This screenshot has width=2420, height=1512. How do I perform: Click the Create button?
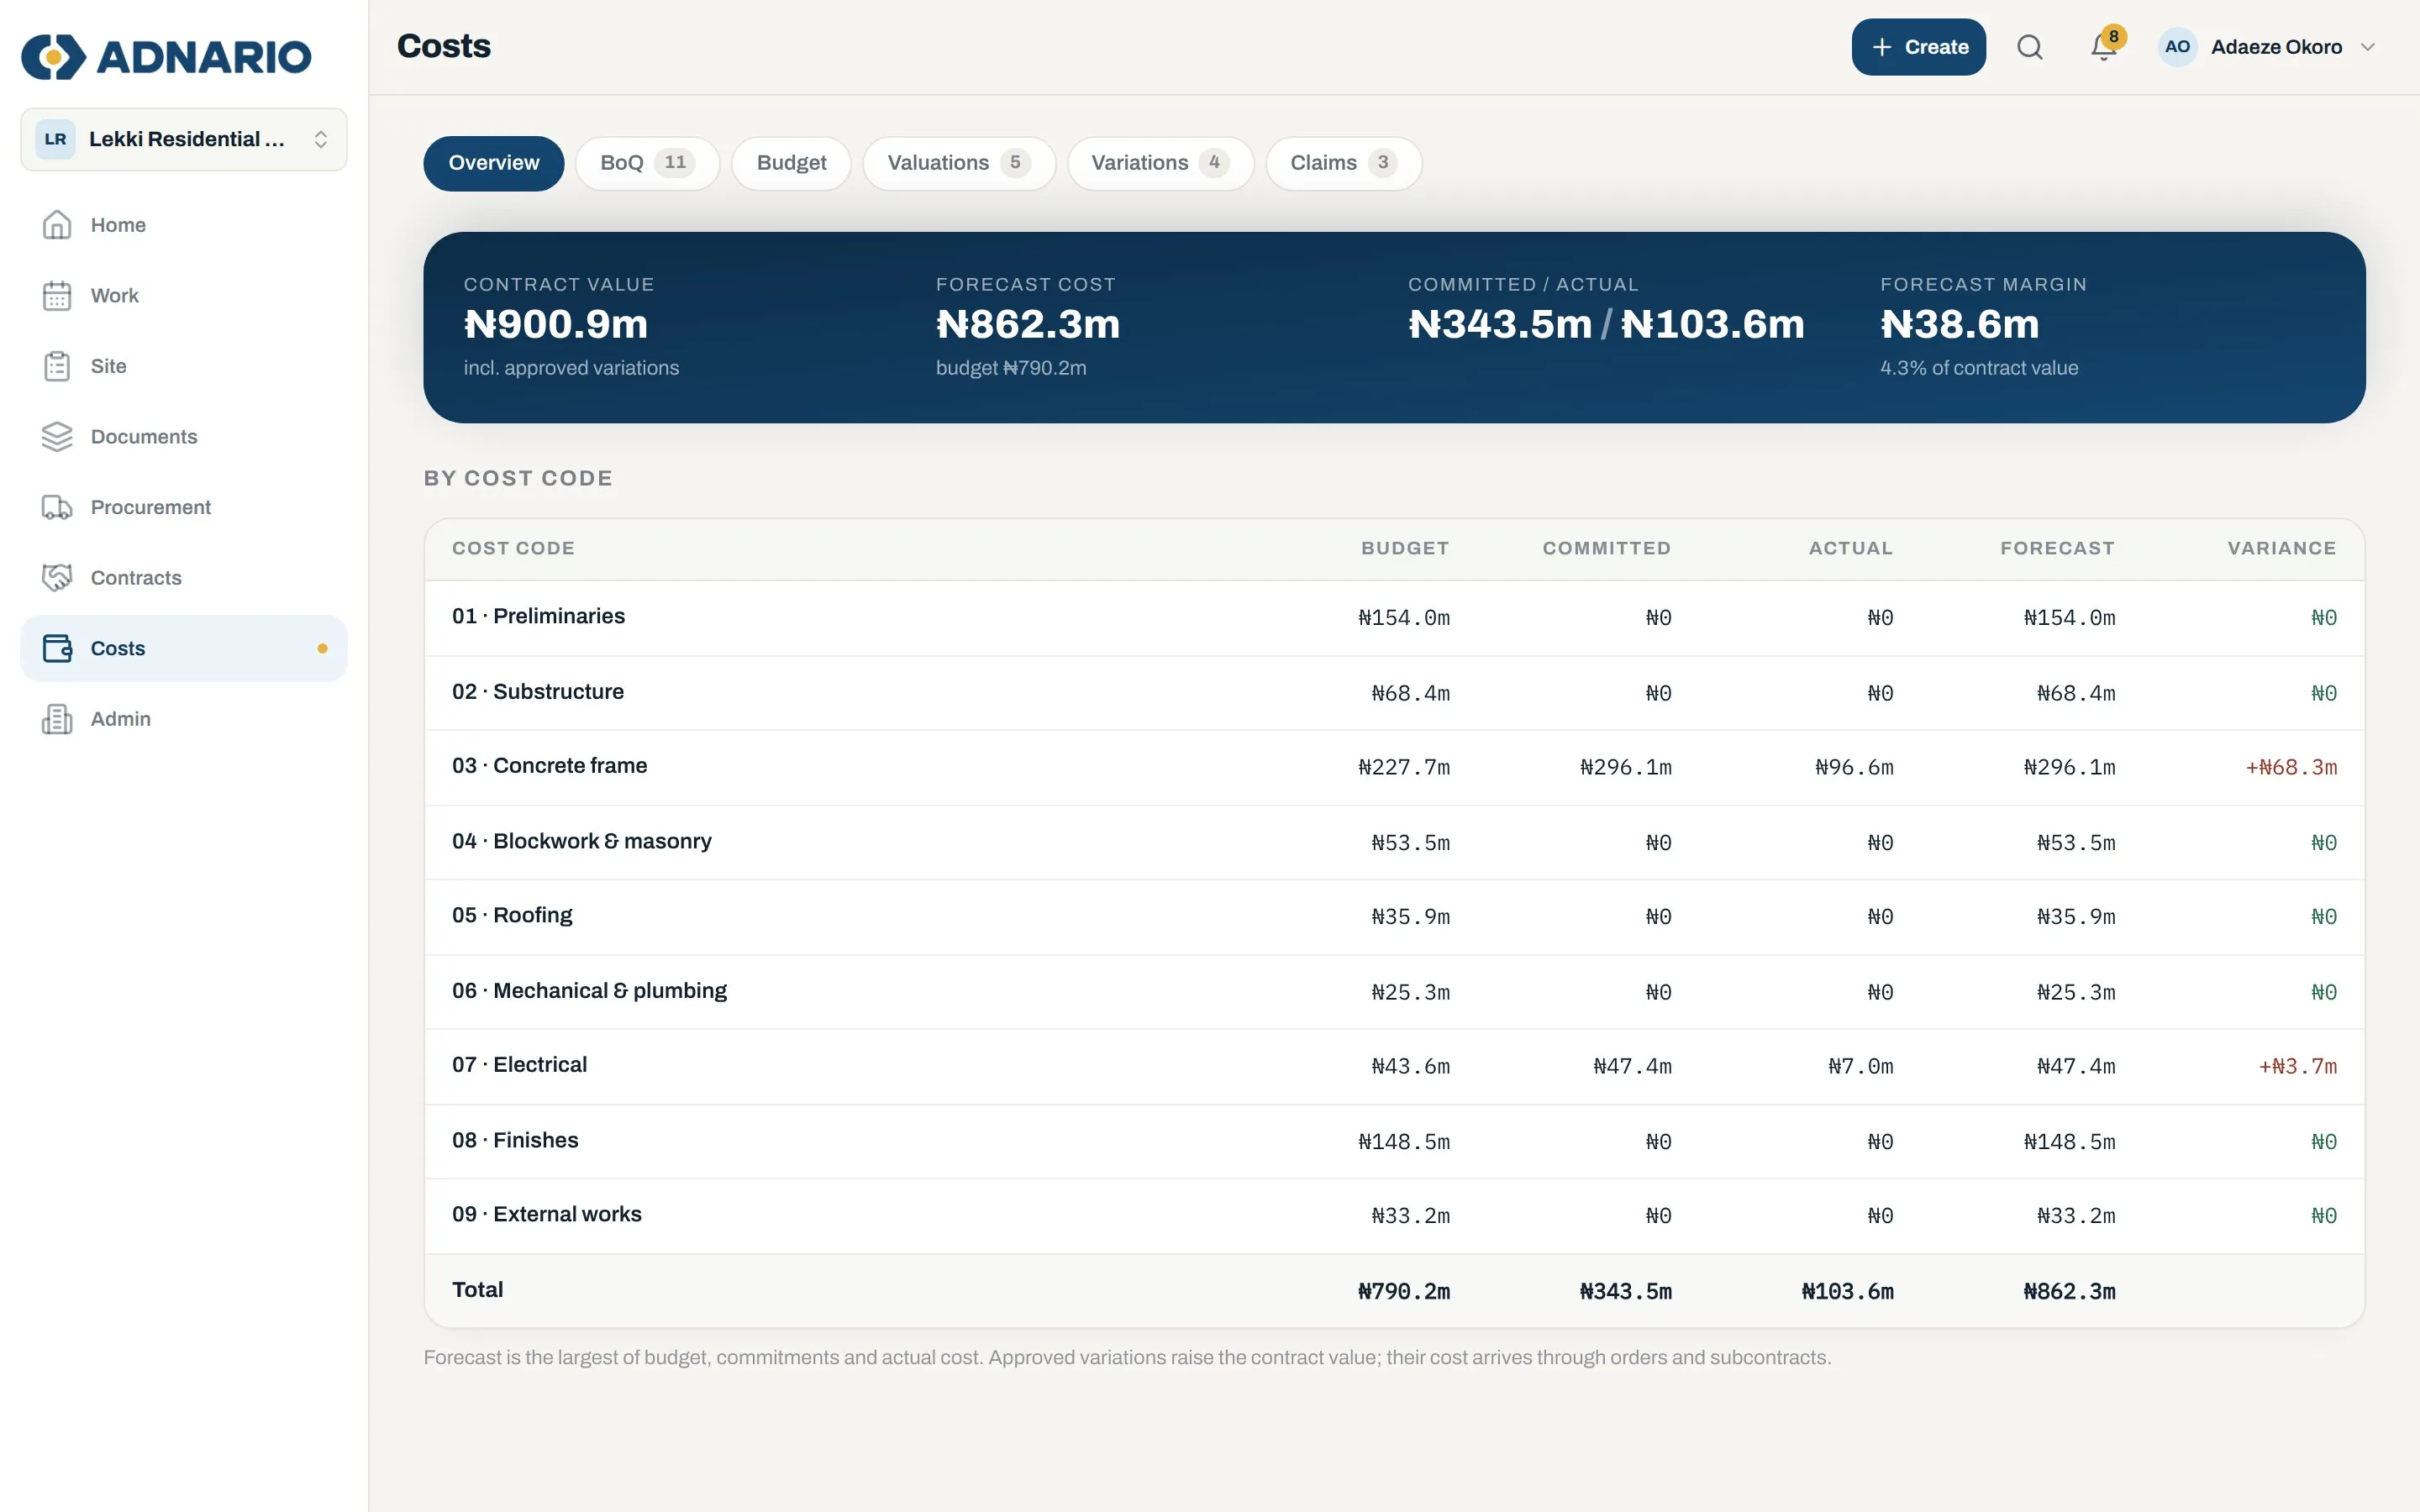pos(1918,47)
